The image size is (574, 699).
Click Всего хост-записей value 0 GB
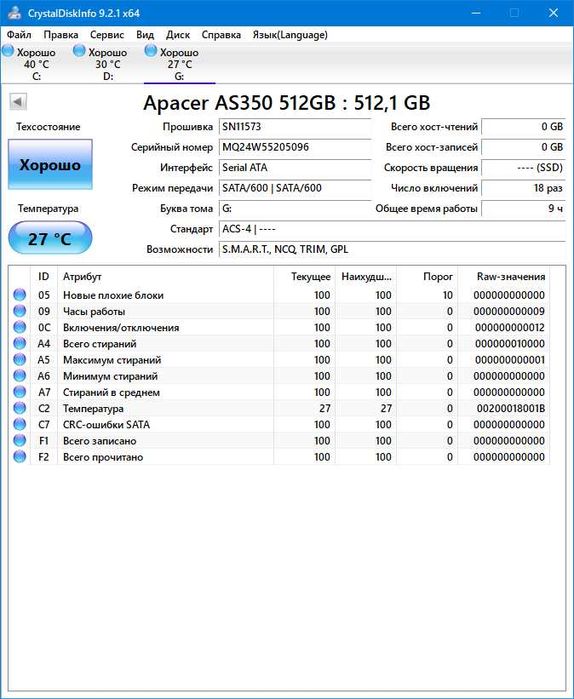click(524, 147)
